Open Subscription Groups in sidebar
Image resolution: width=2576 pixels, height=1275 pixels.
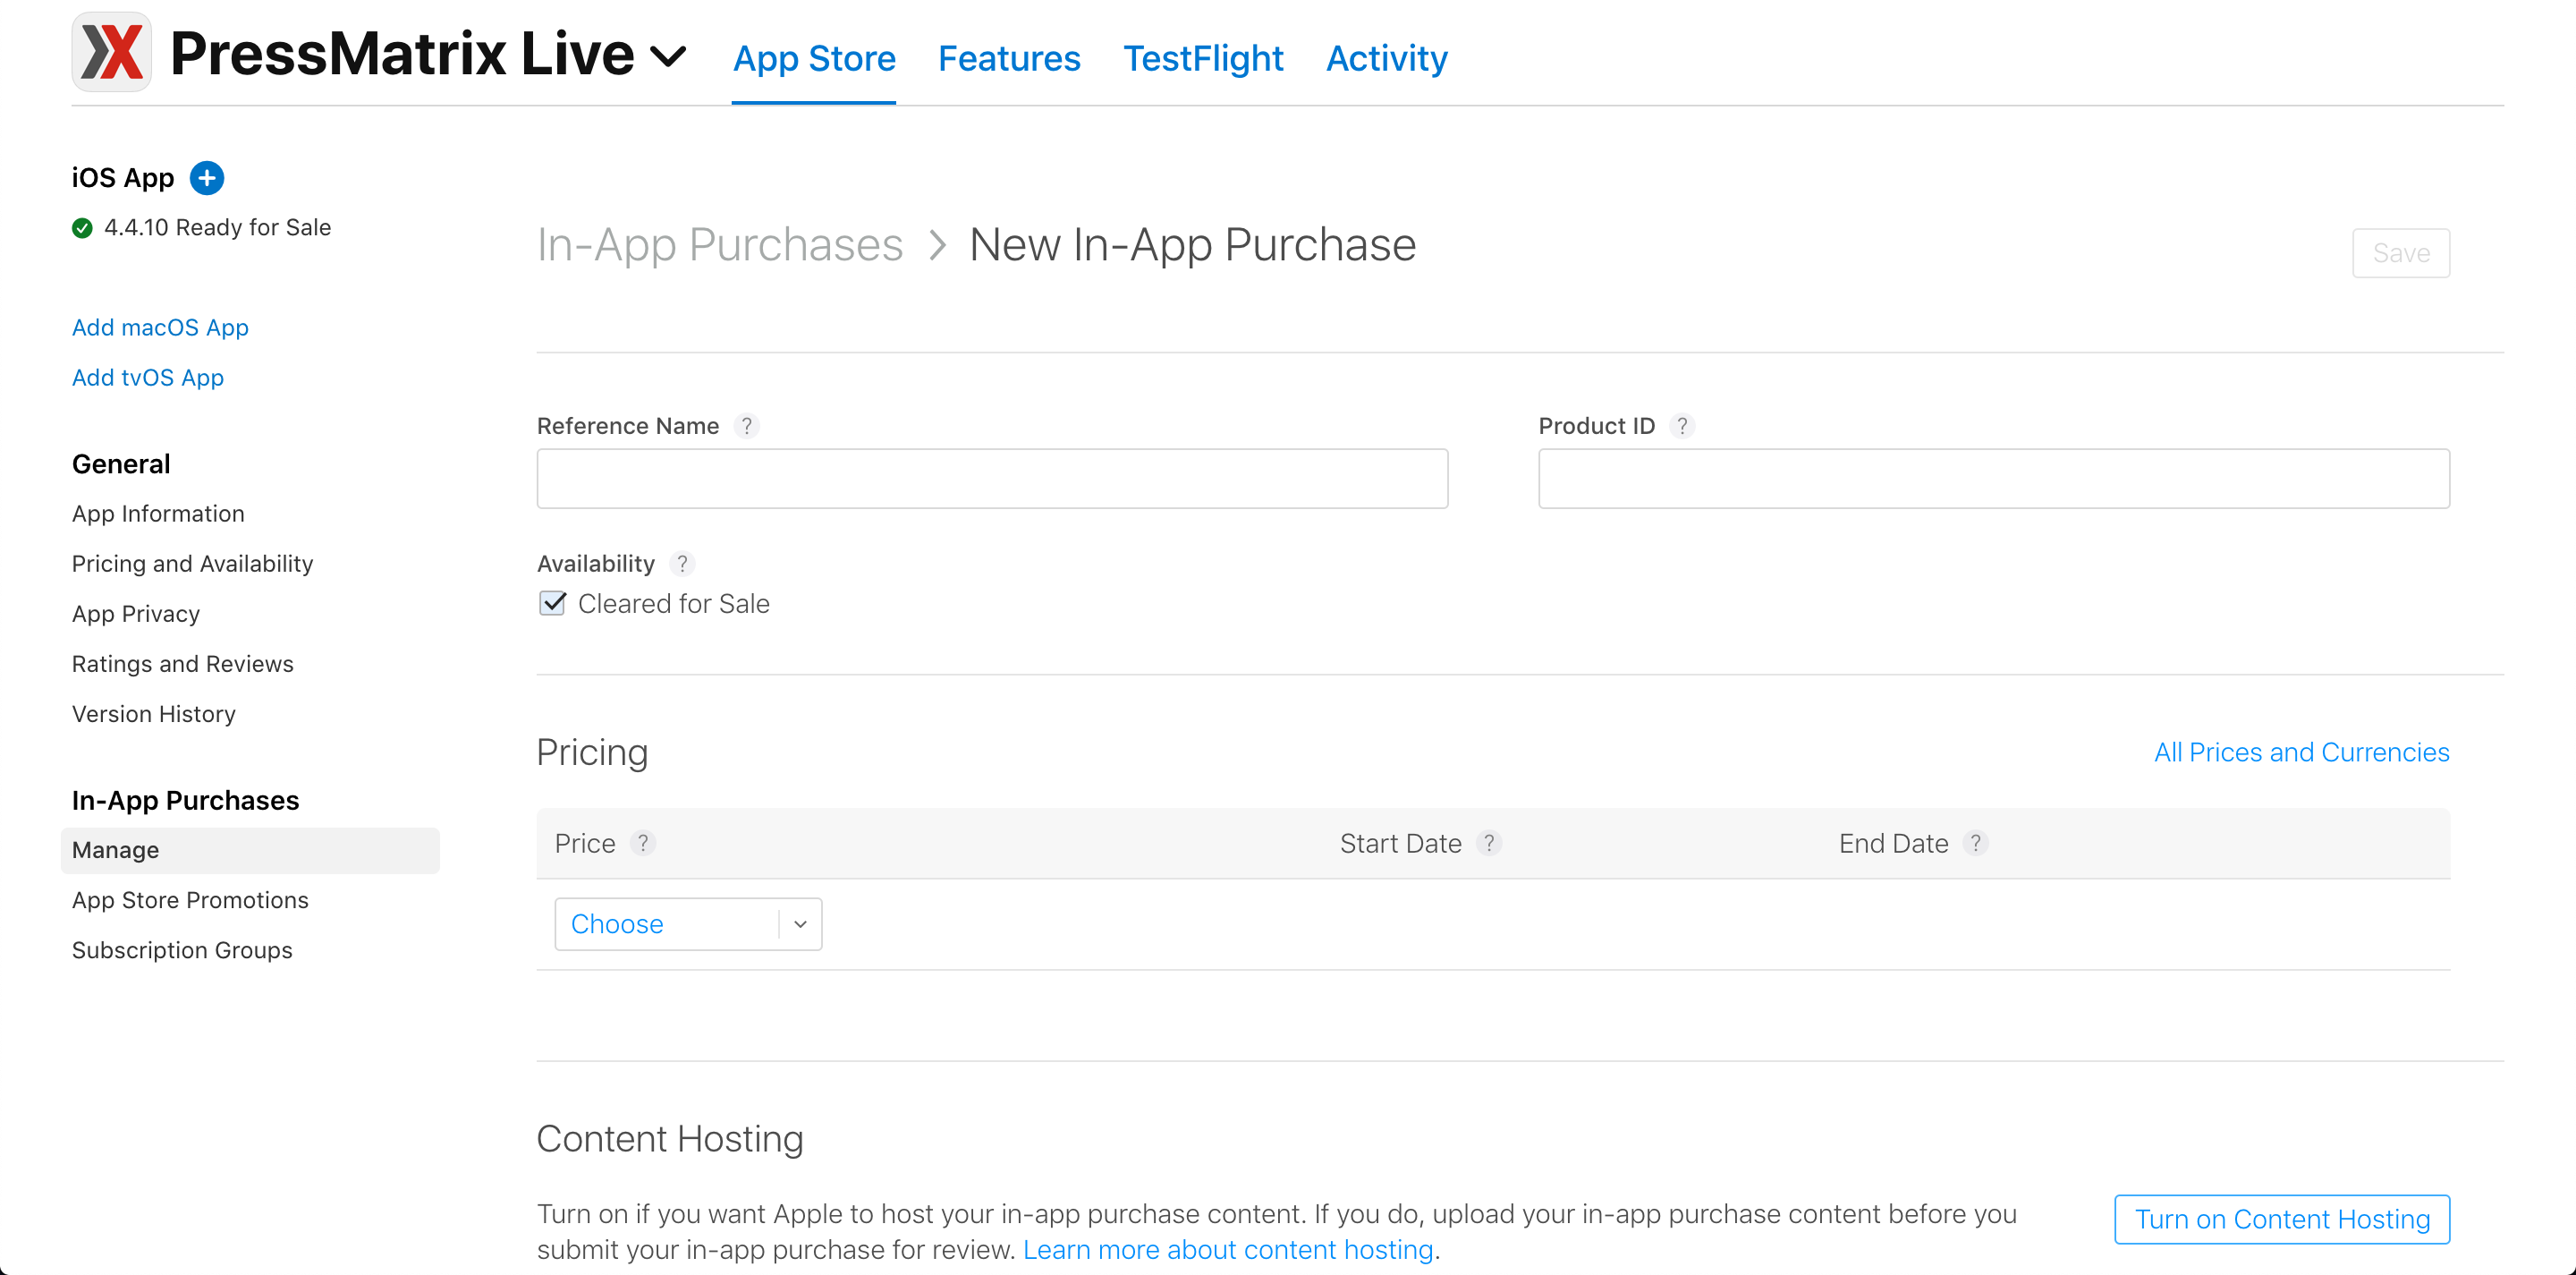[x=182, y=950]
